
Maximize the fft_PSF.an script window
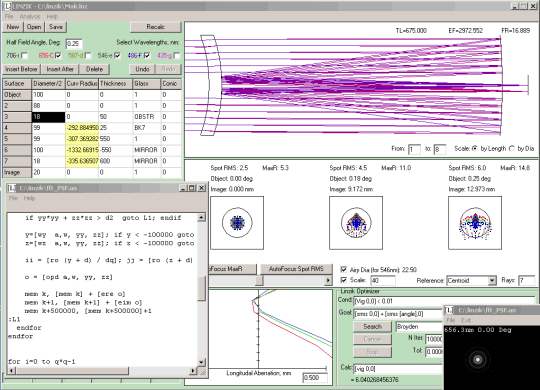click(192, 188)
